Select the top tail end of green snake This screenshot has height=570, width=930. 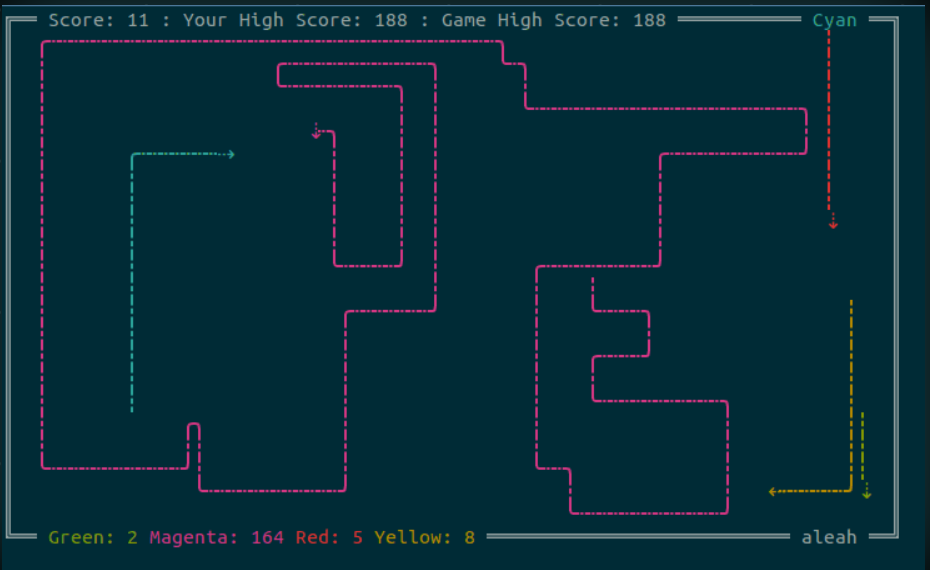click(x=862, y=414)
